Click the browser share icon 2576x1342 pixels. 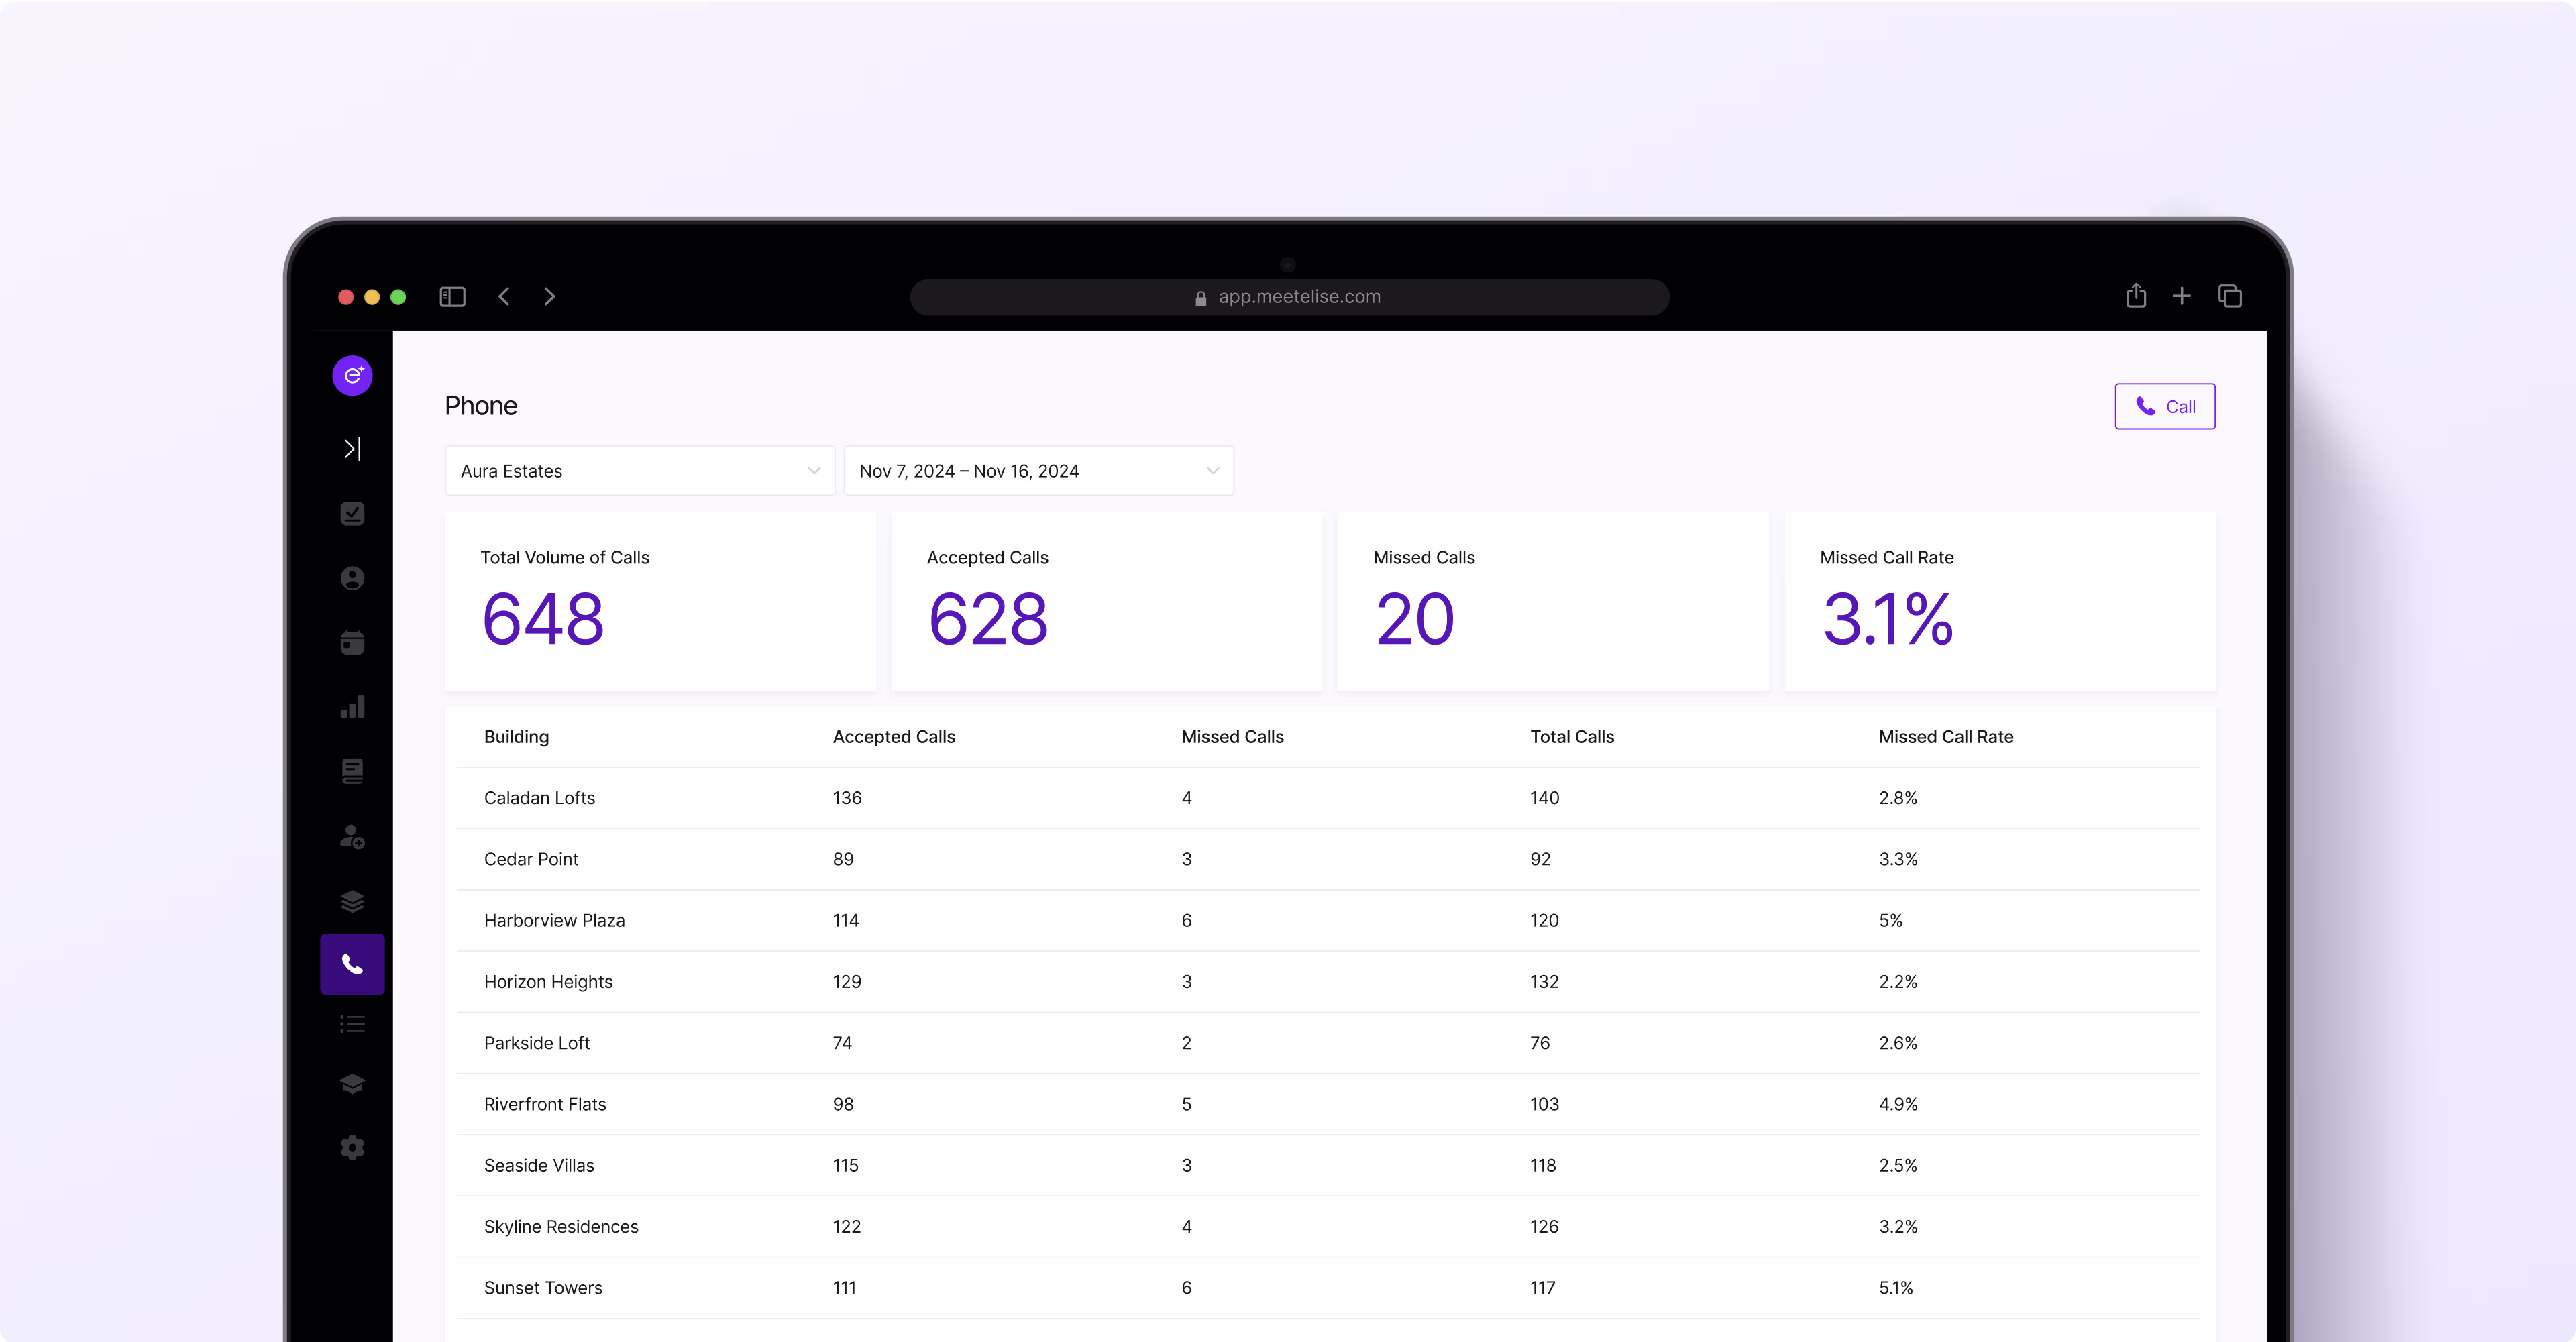click(x=2136, y=296)
